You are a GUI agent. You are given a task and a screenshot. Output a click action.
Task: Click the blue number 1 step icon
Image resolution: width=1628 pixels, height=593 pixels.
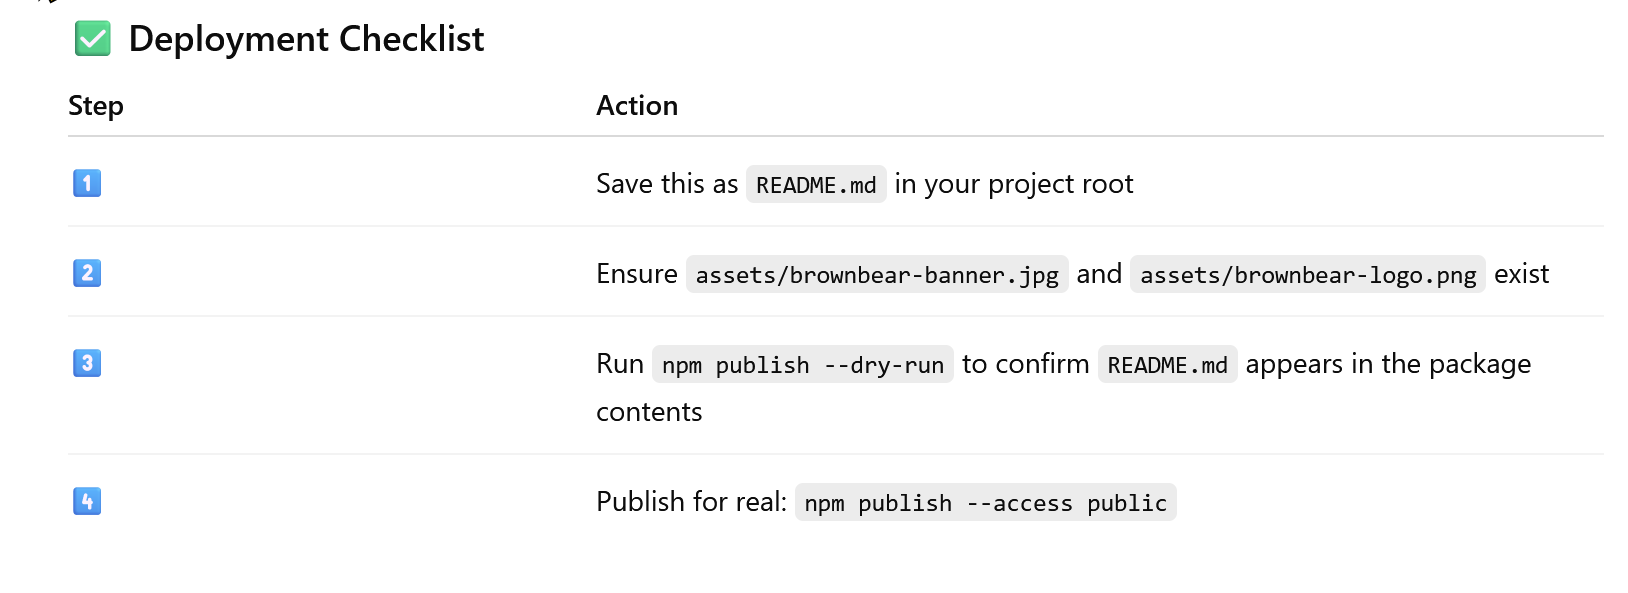87,183
